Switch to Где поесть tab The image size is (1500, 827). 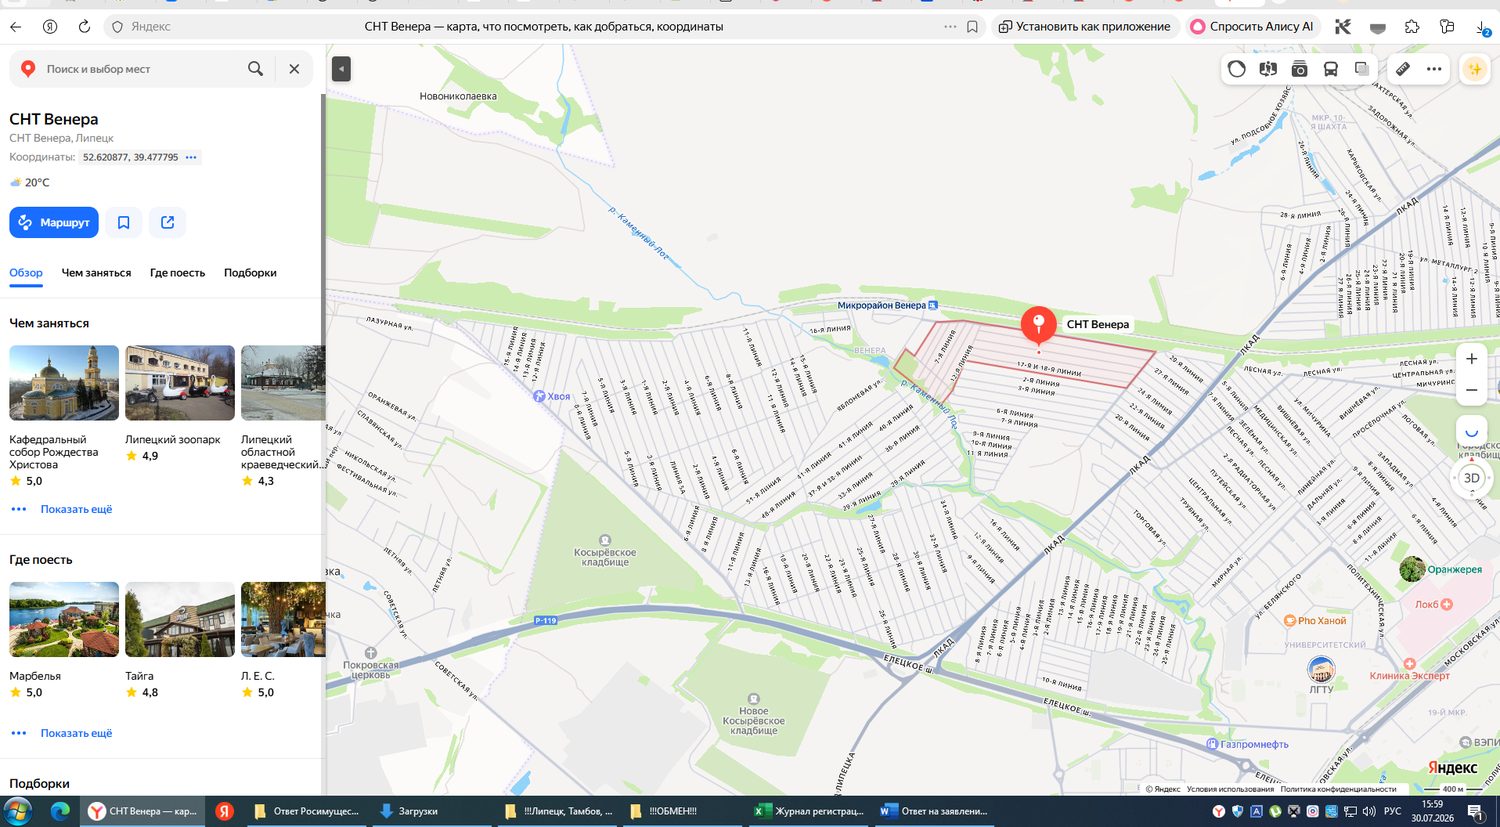click(x=177, y=273)
